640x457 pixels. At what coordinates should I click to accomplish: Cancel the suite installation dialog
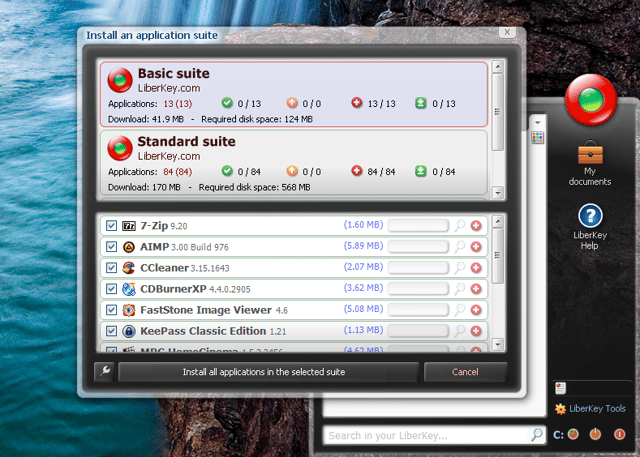click(x=465, y=372)
